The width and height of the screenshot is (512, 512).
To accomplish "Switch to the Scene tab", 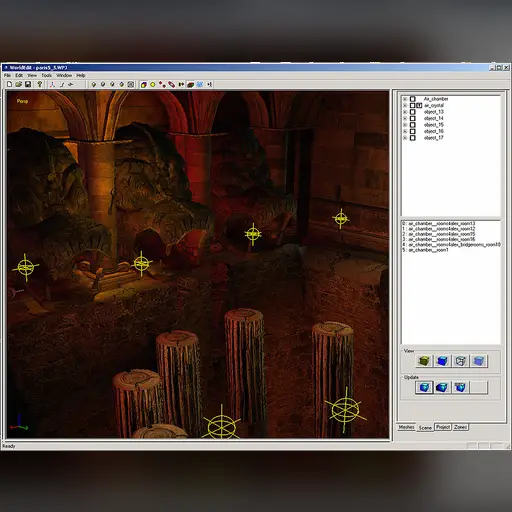I will (x=425, y=428).
